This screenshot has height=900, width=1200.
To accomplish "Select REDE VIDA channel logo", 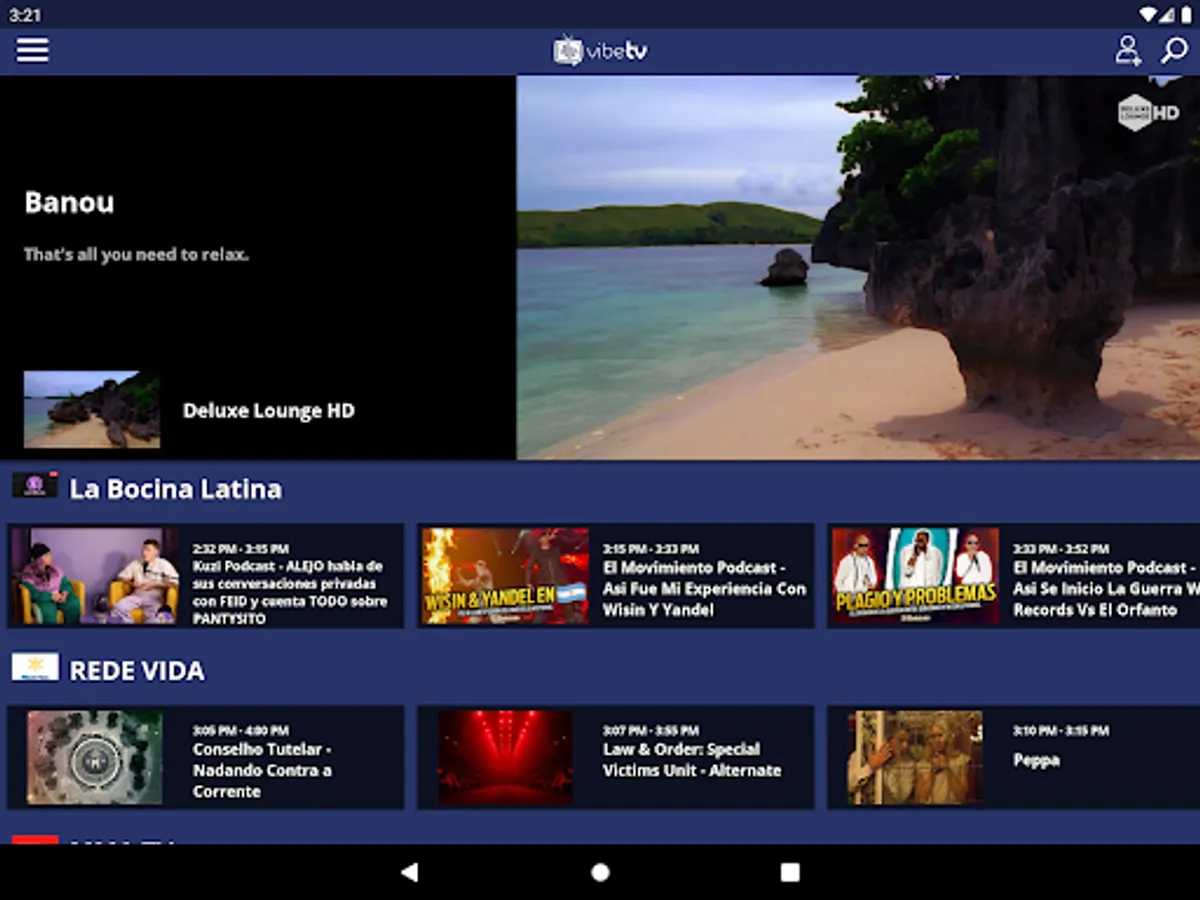I will (35, 667).
